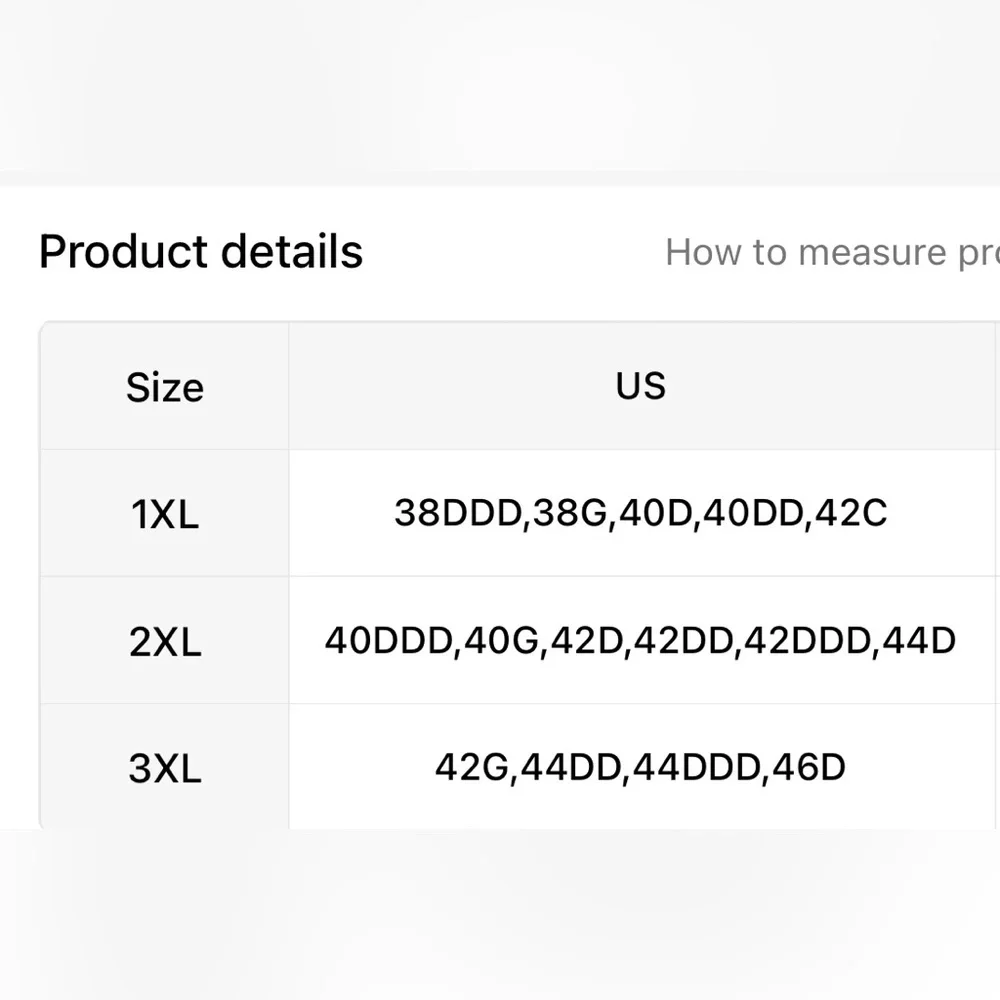Select the 2XL size row label
Screen dimensions: 1000x1000
pos(165,642)
